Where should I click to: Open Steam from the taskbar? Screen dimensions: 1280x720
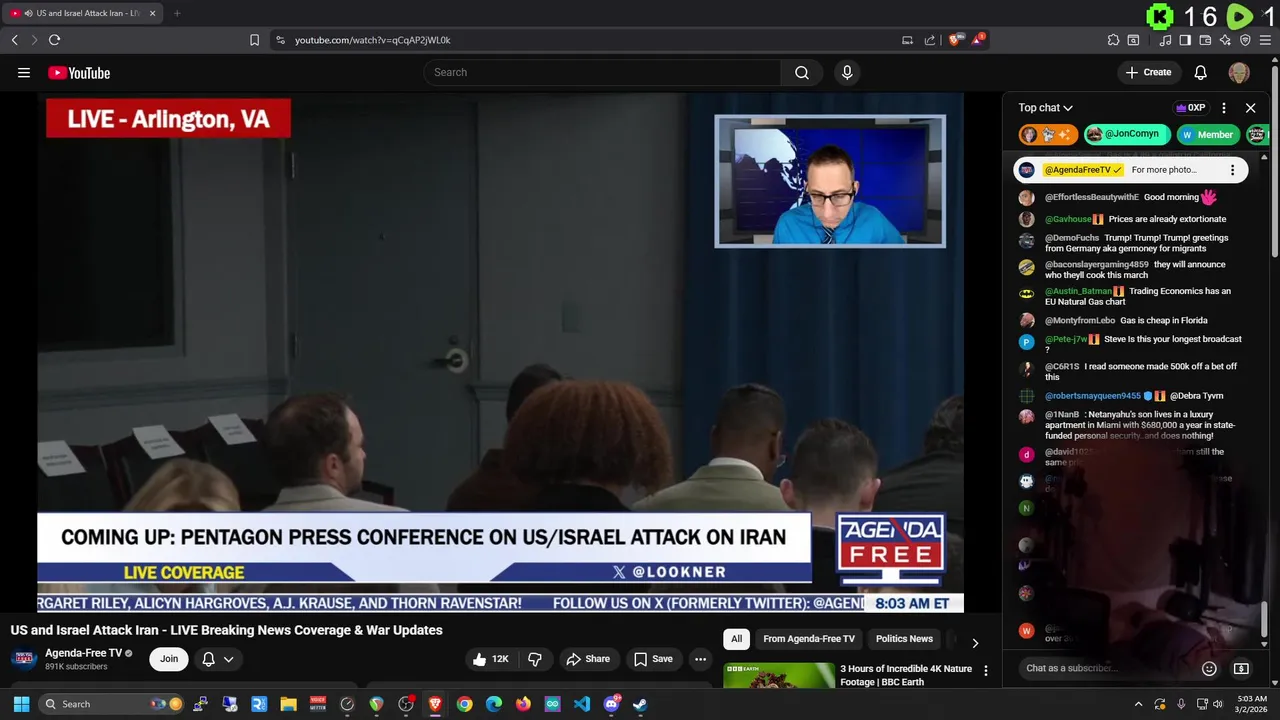[x=640, y=704]
